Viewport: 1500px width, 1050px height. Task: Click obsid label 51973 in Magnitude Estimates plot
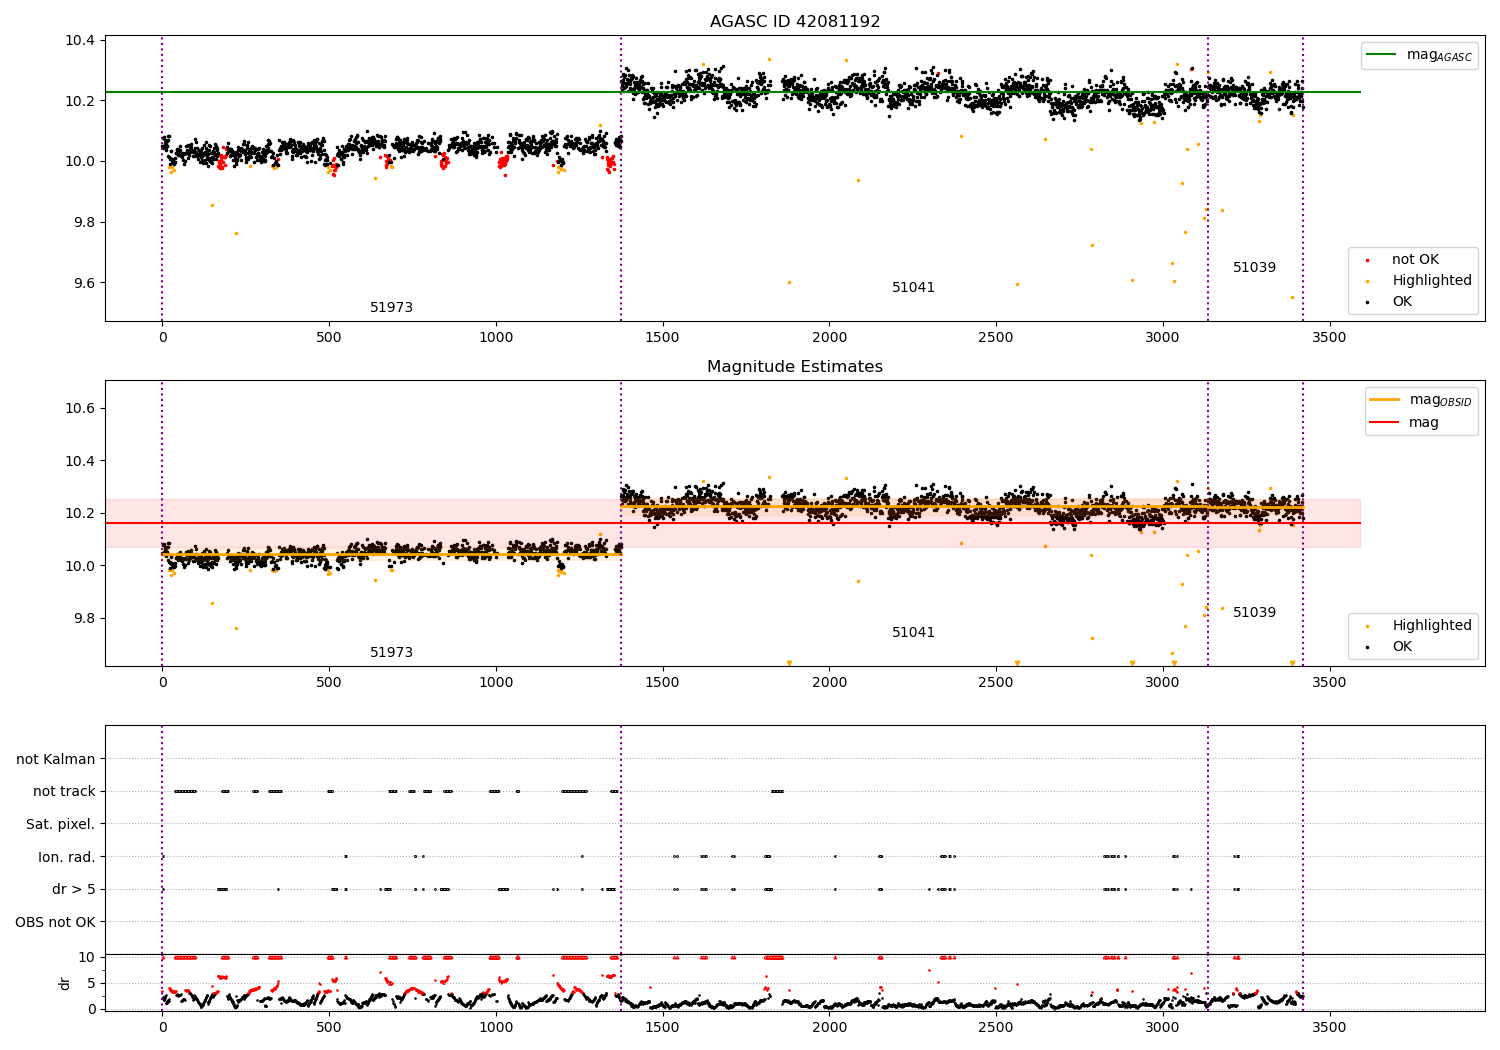click(391, 653)
